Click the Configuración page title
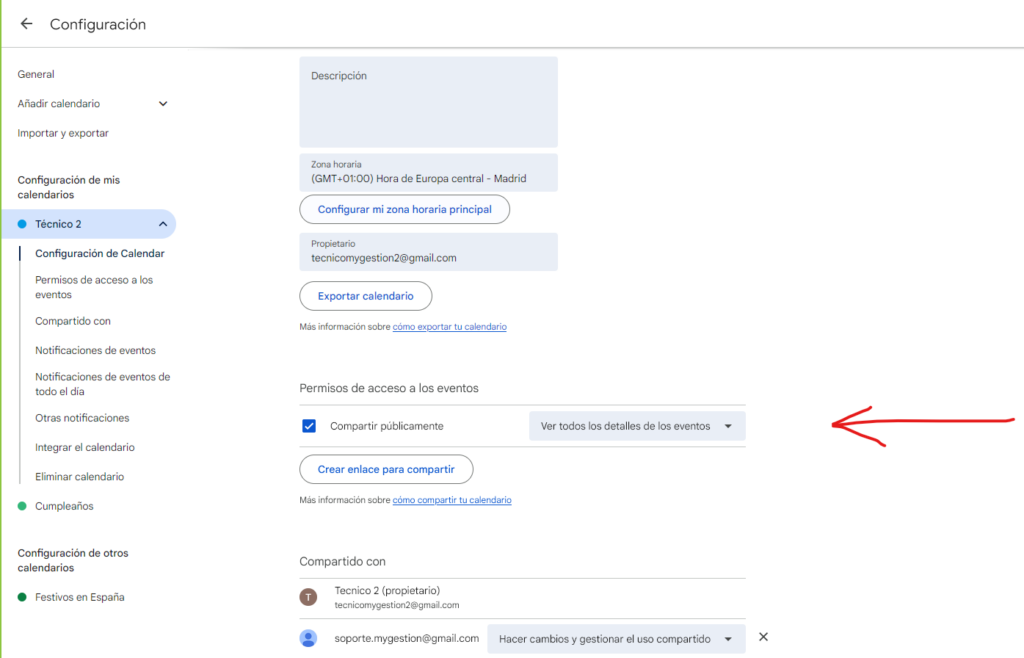Viewport: 1024px width, 658px height. coord(98,24)
